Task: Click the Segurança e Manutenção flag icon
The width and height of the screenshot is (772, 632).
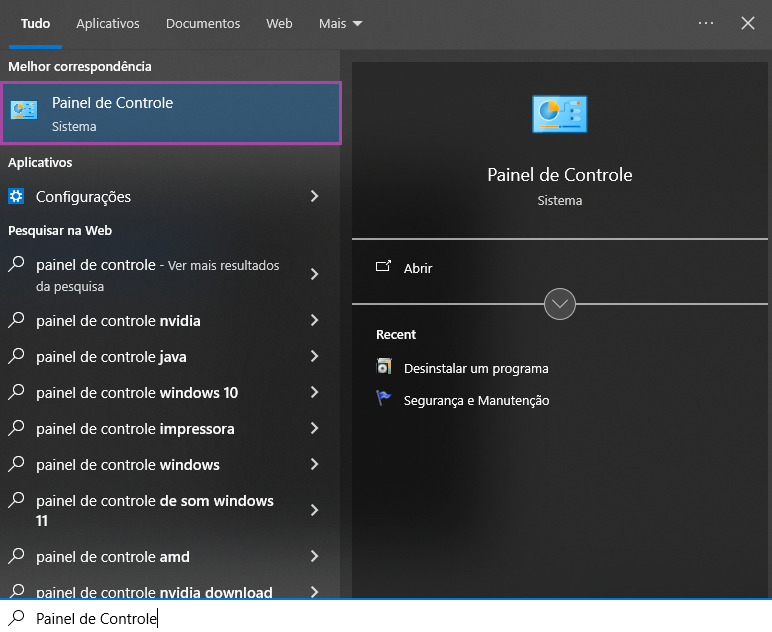Action: (x=384, y=398)
